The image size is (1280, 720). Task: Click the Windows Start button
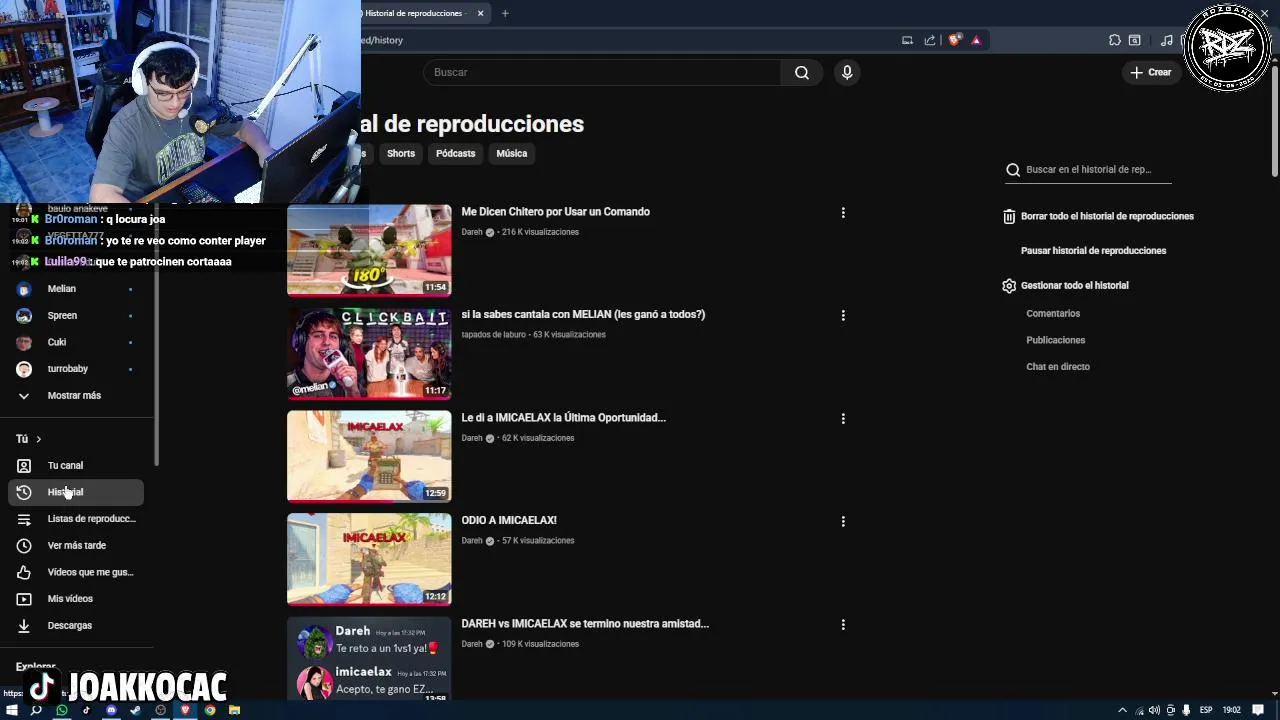(x=12, y=710)
